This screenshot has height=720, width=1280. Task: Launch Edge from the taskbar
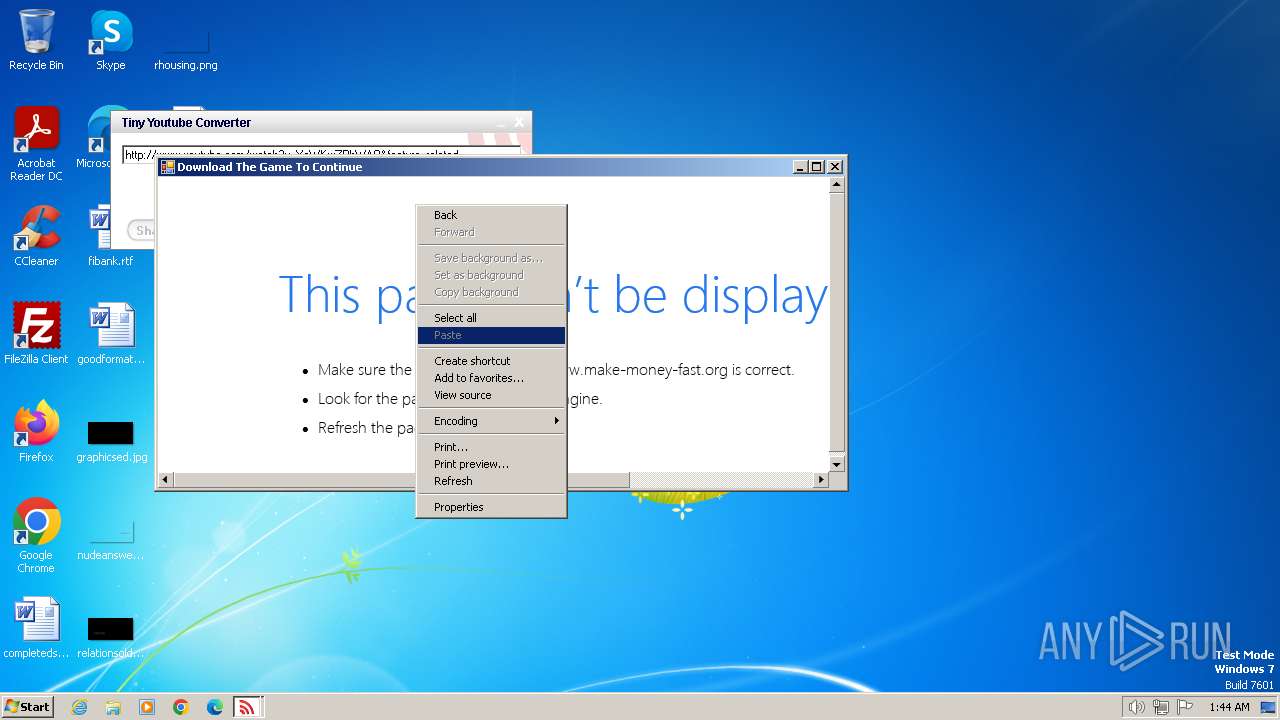tap(215, 707)
